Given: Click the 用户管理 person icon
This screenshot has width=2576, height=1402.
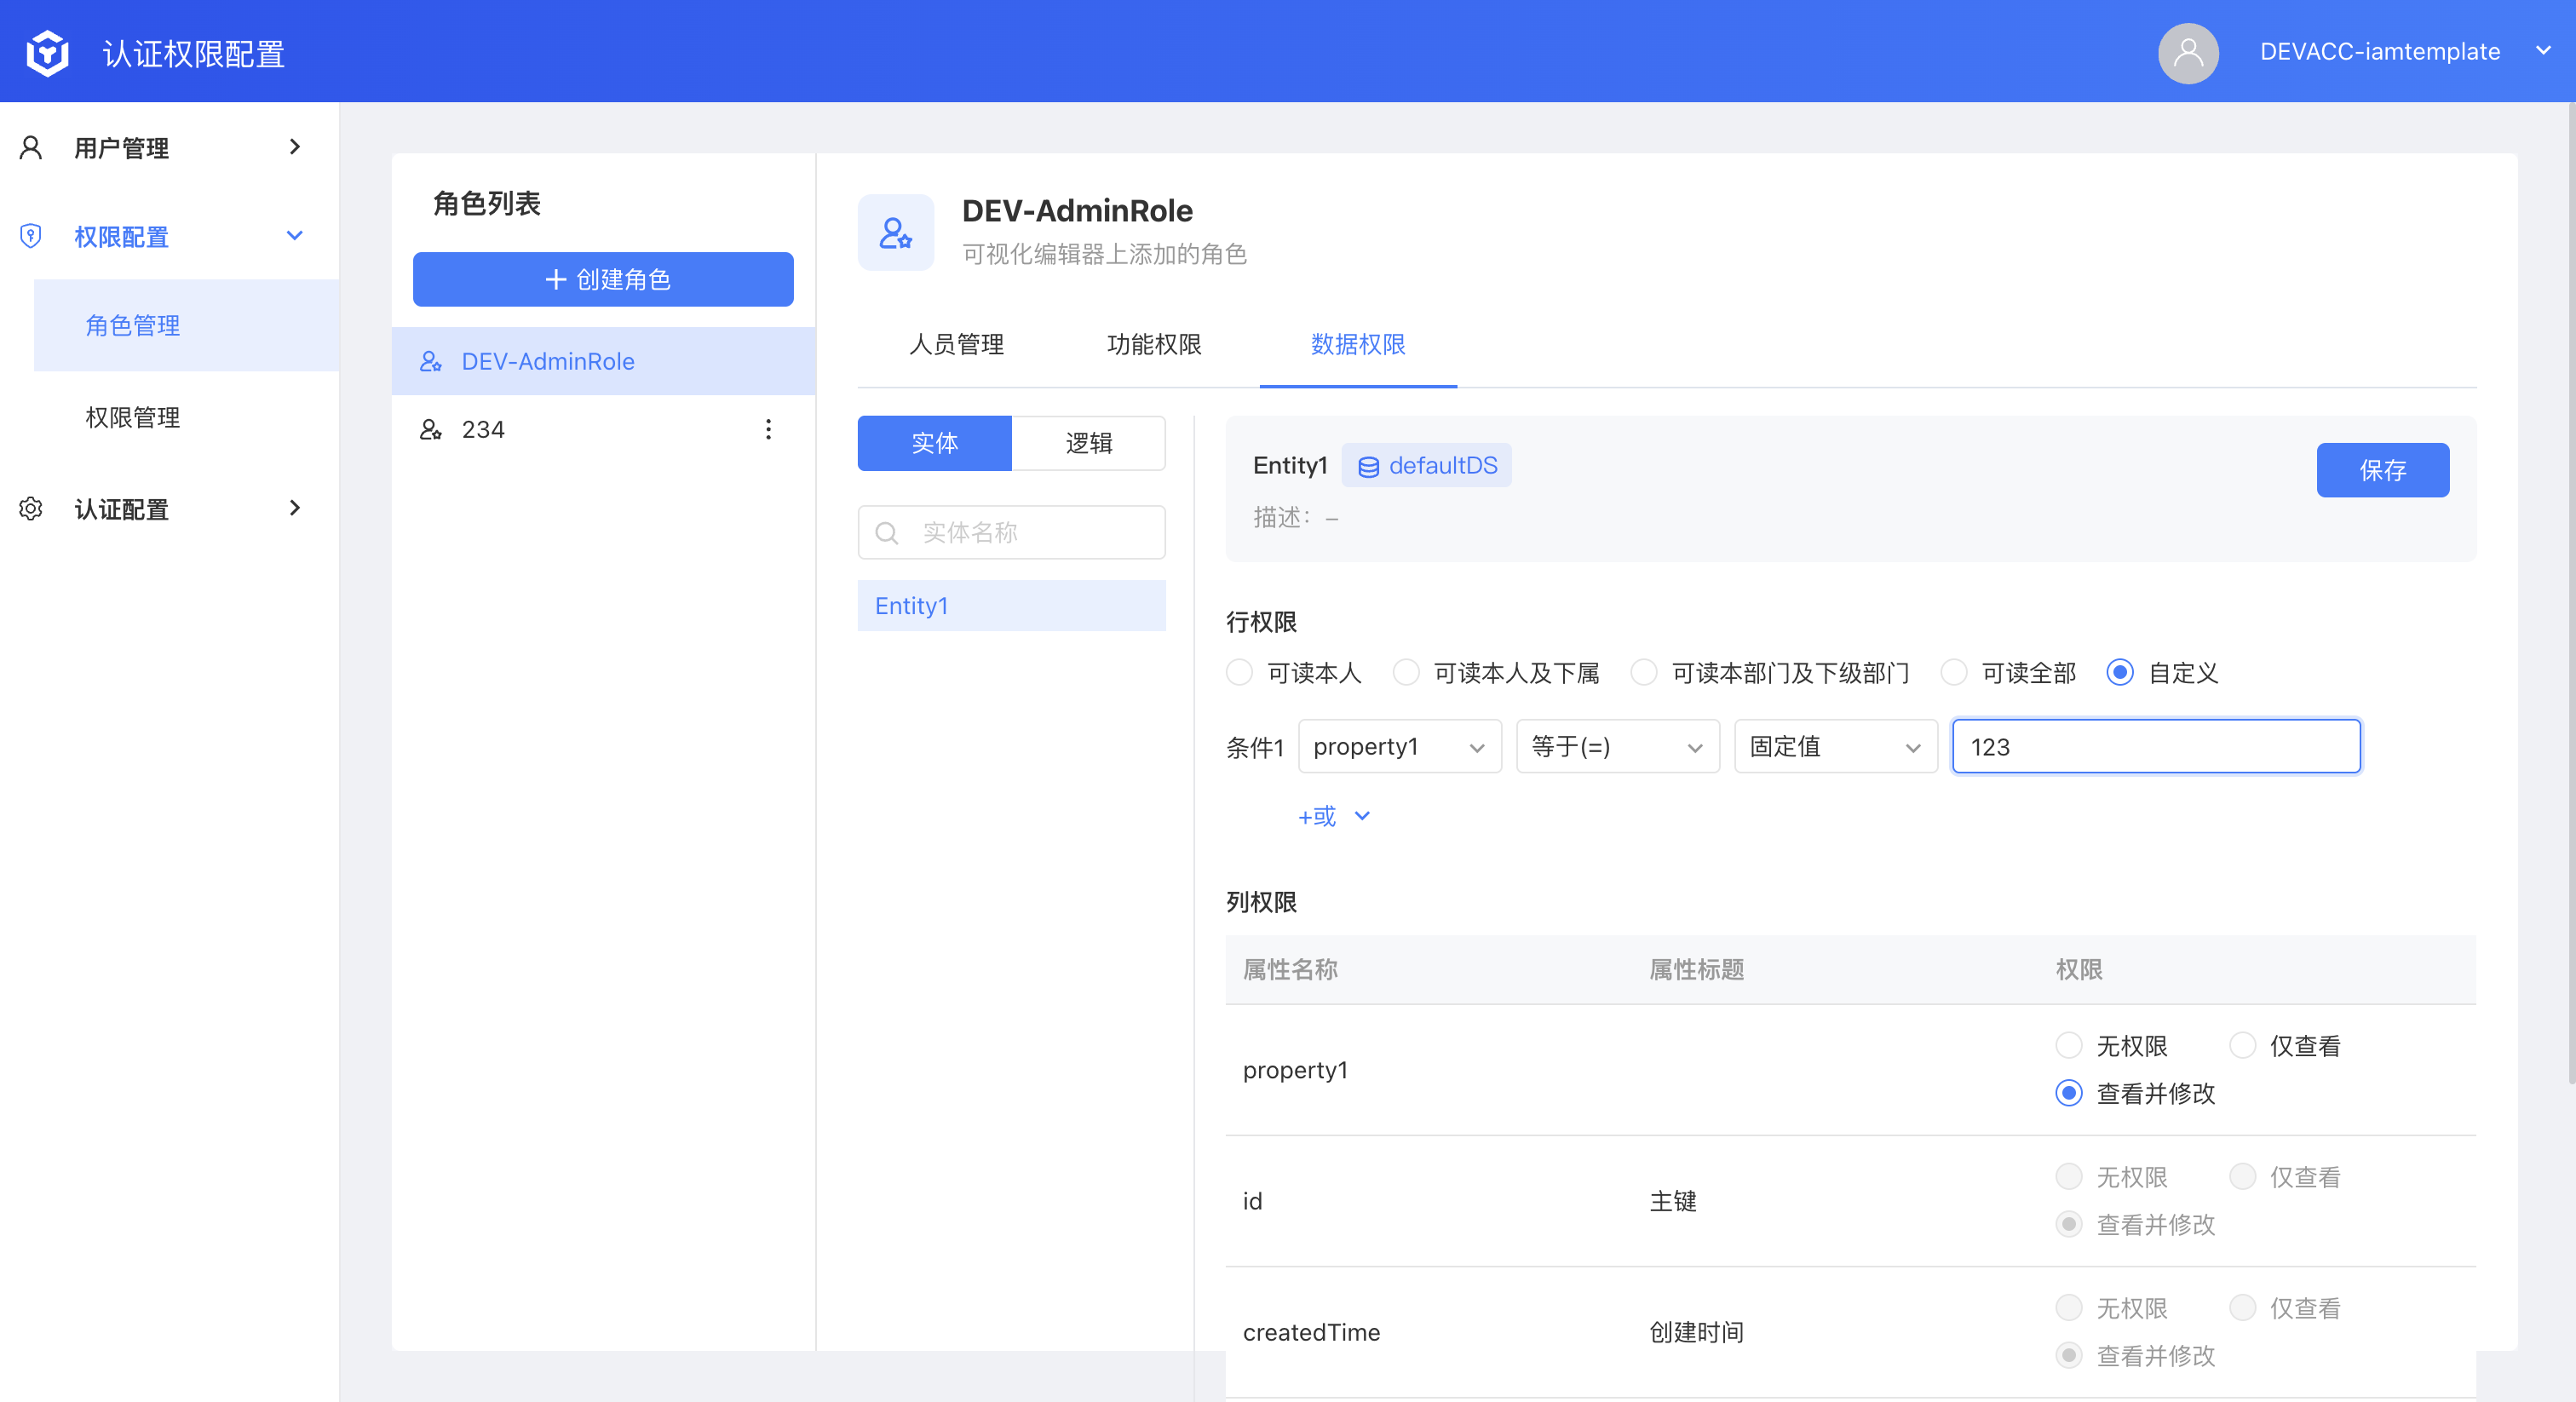Looking at the screenshot, I should pyautogui.click(x=31, y=148).
